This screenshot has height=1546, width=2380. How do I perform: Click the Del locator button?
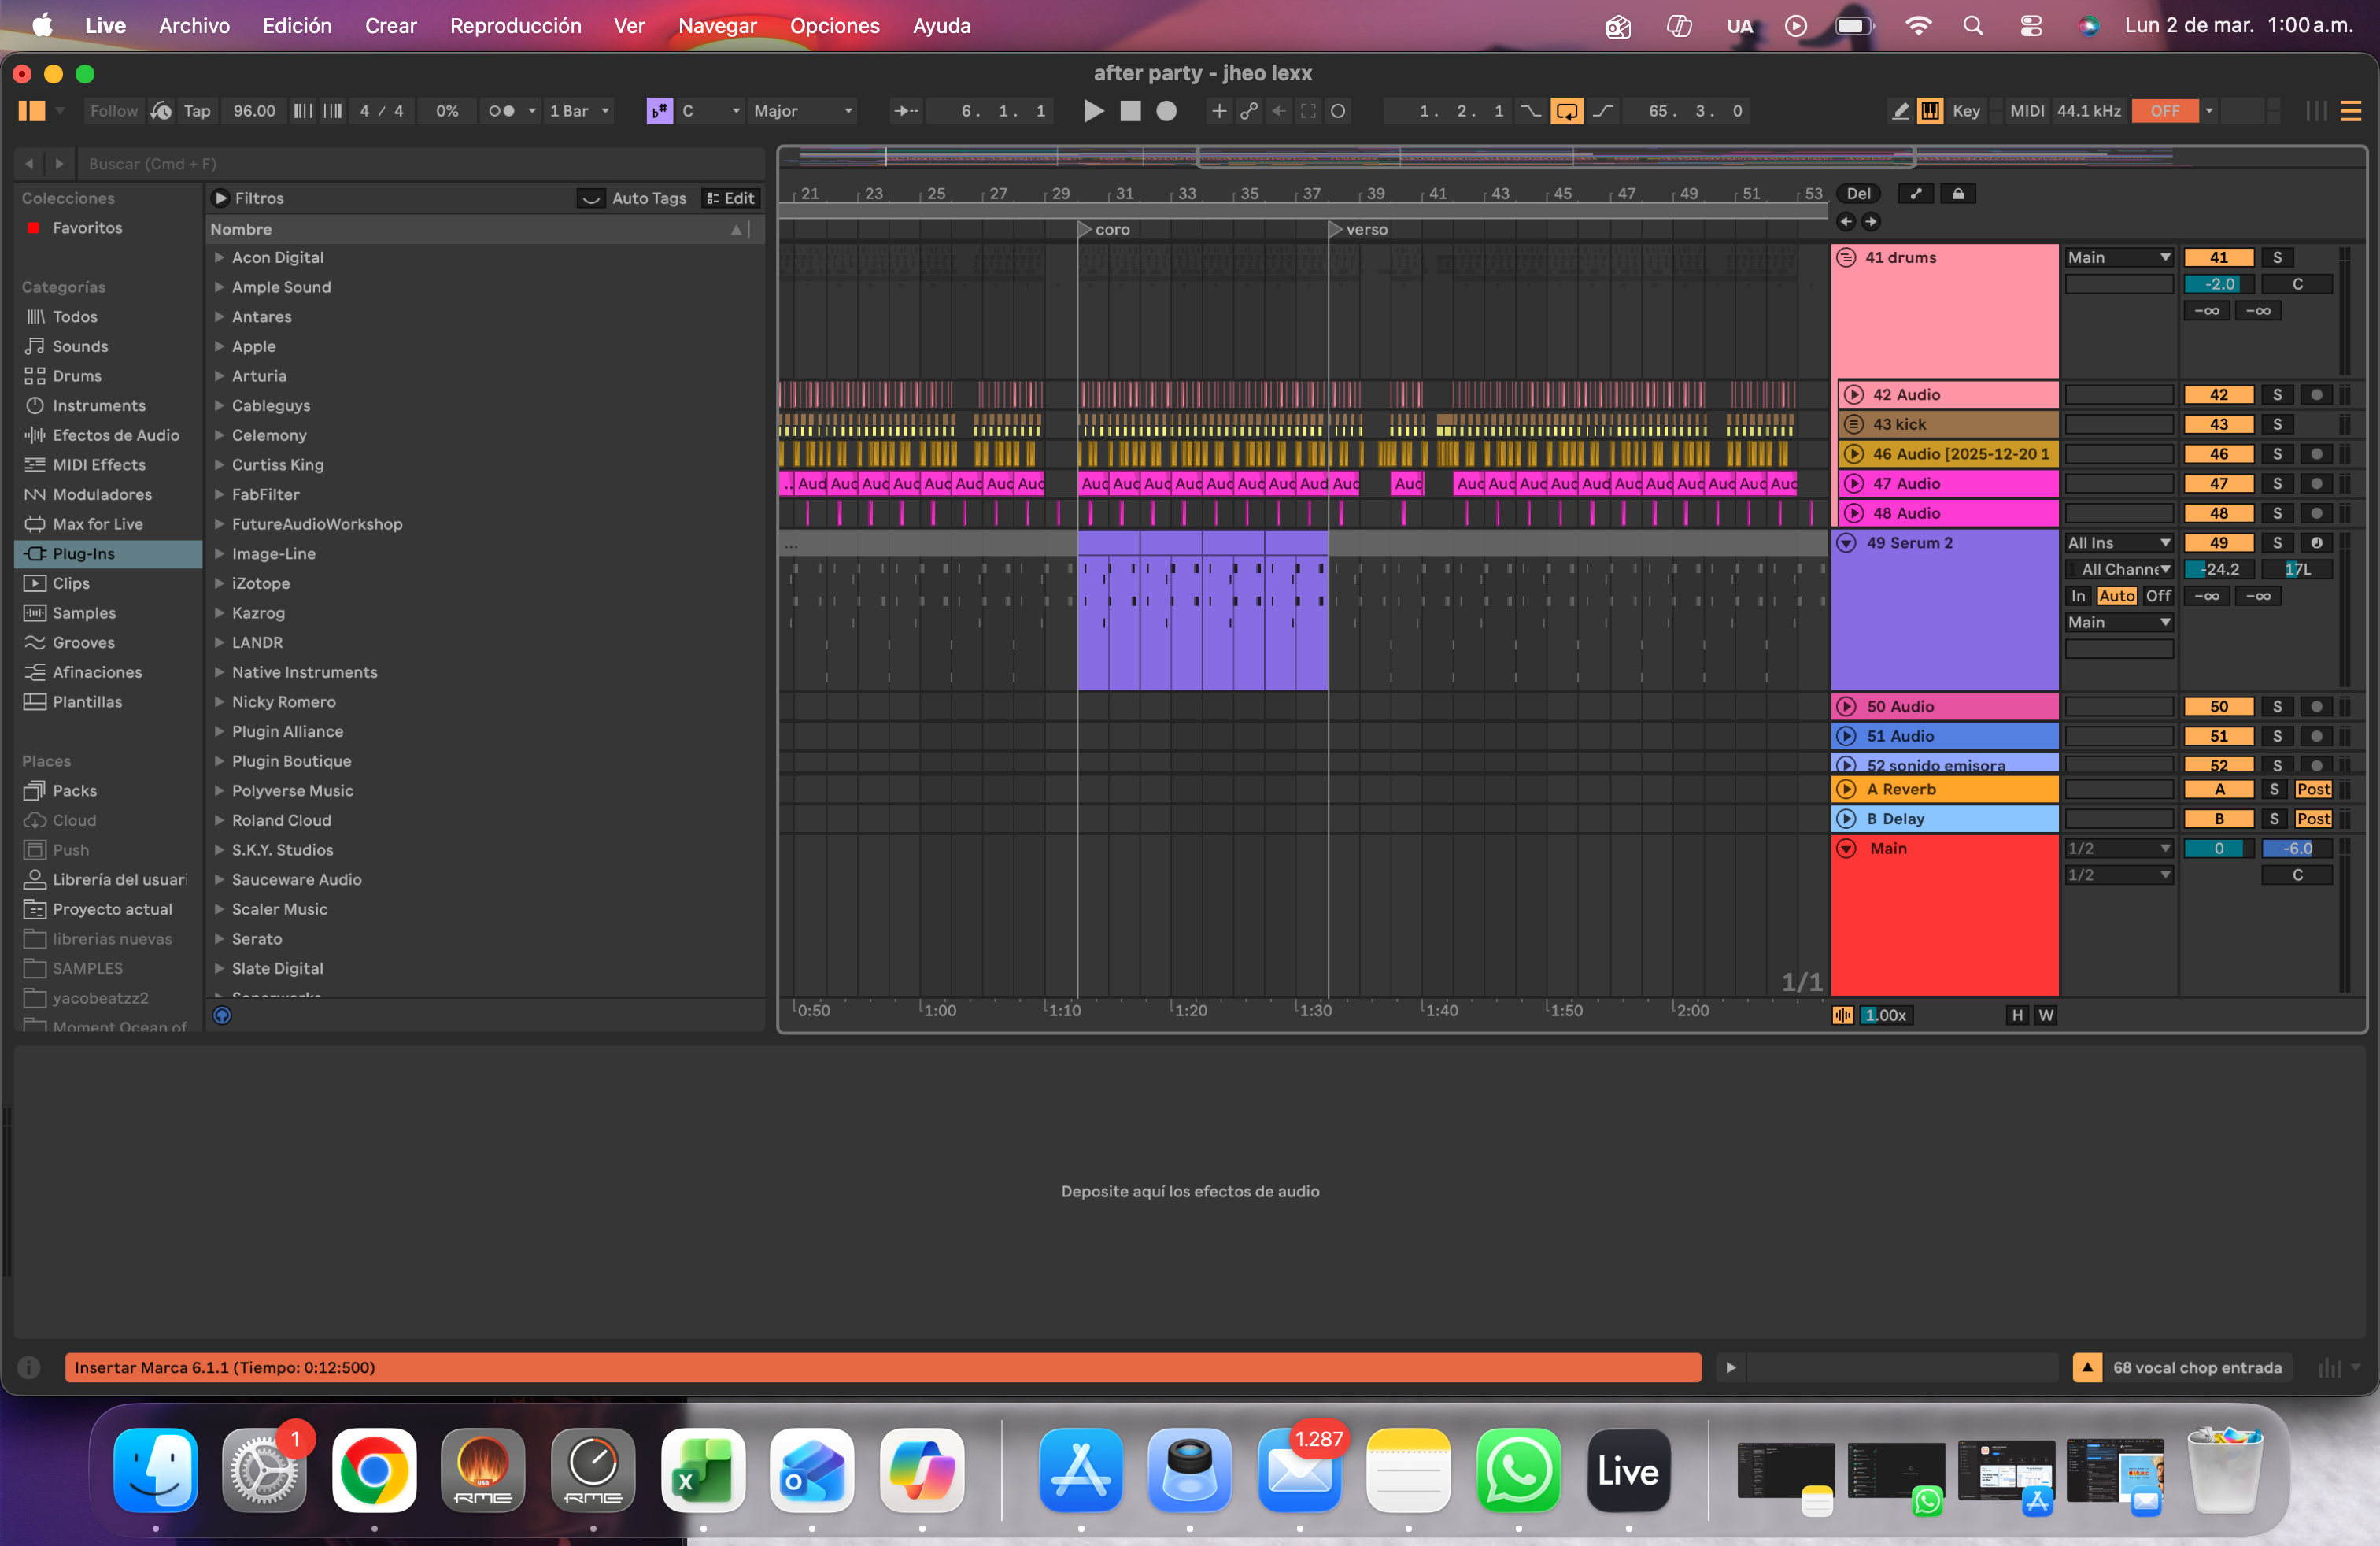point(1858,194)
